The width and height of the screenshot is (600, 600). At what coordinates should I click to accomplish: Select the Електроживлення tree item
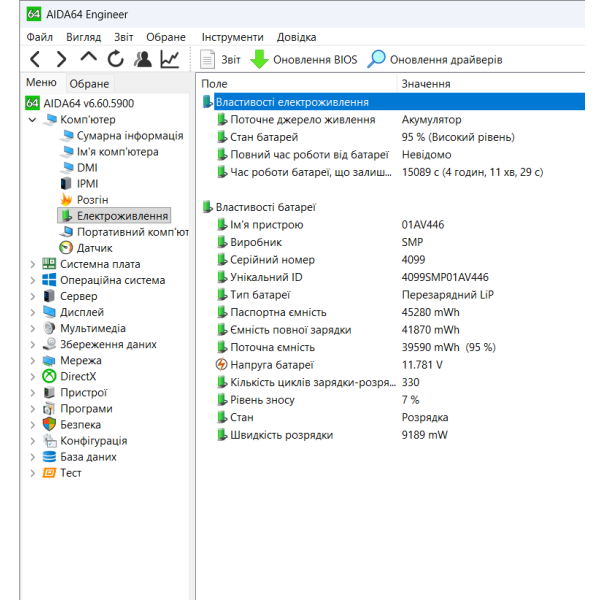pyautogui.click(x=114, y=216)
